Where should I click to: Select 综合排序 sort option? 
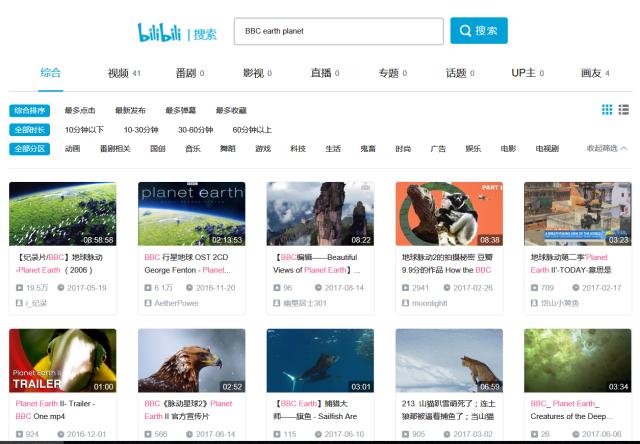29,111
